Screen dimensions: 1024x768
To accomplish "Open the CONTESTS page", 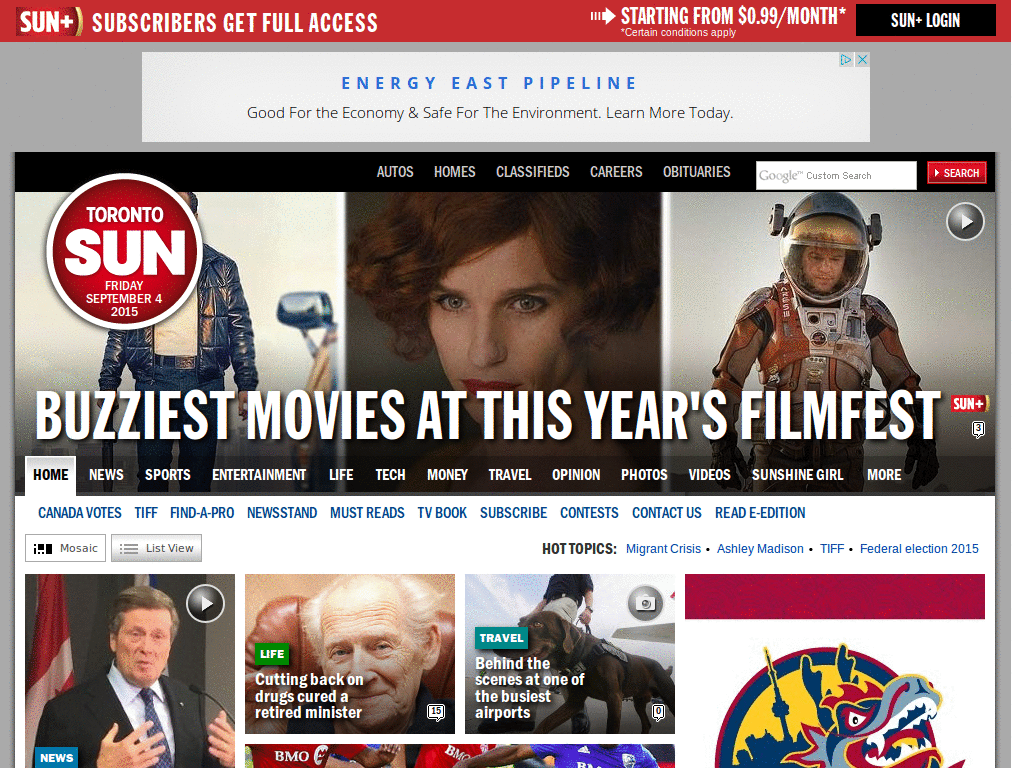I will click(589, 513).
